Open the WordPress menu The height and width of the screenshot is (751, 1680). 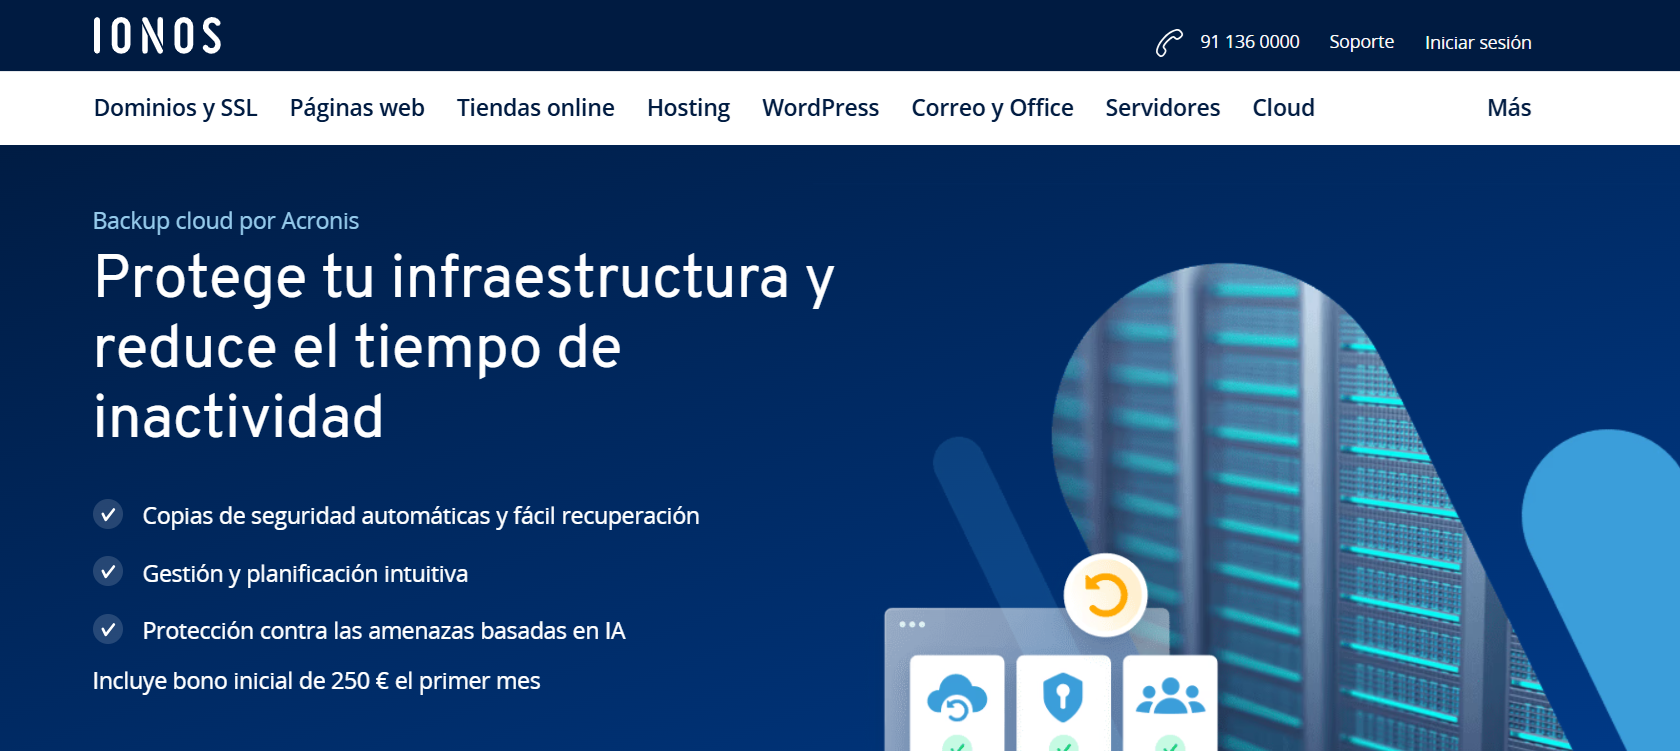pyautogui.click(x=821, y=108)
